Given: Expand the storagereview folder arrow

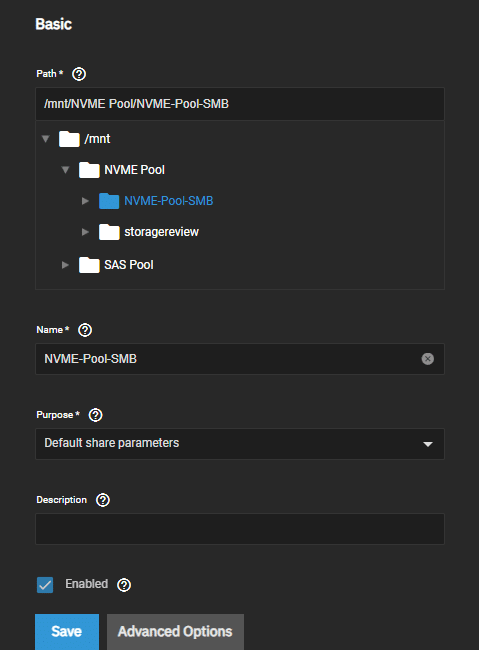Looking at the screenshot, I should (x=85, y=232).
